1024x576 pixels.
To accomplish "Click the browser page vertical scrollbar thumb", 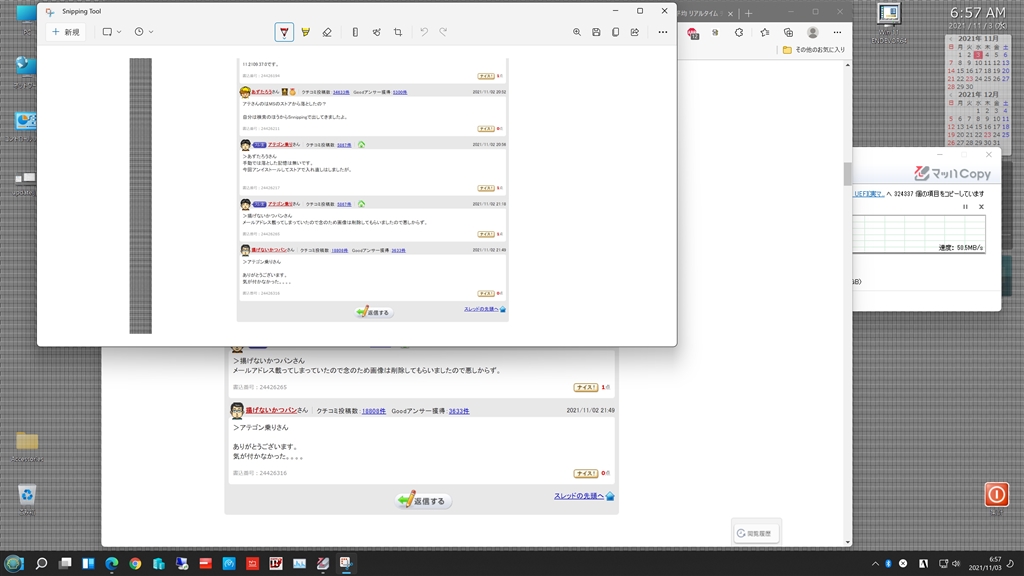I will 848,174.
